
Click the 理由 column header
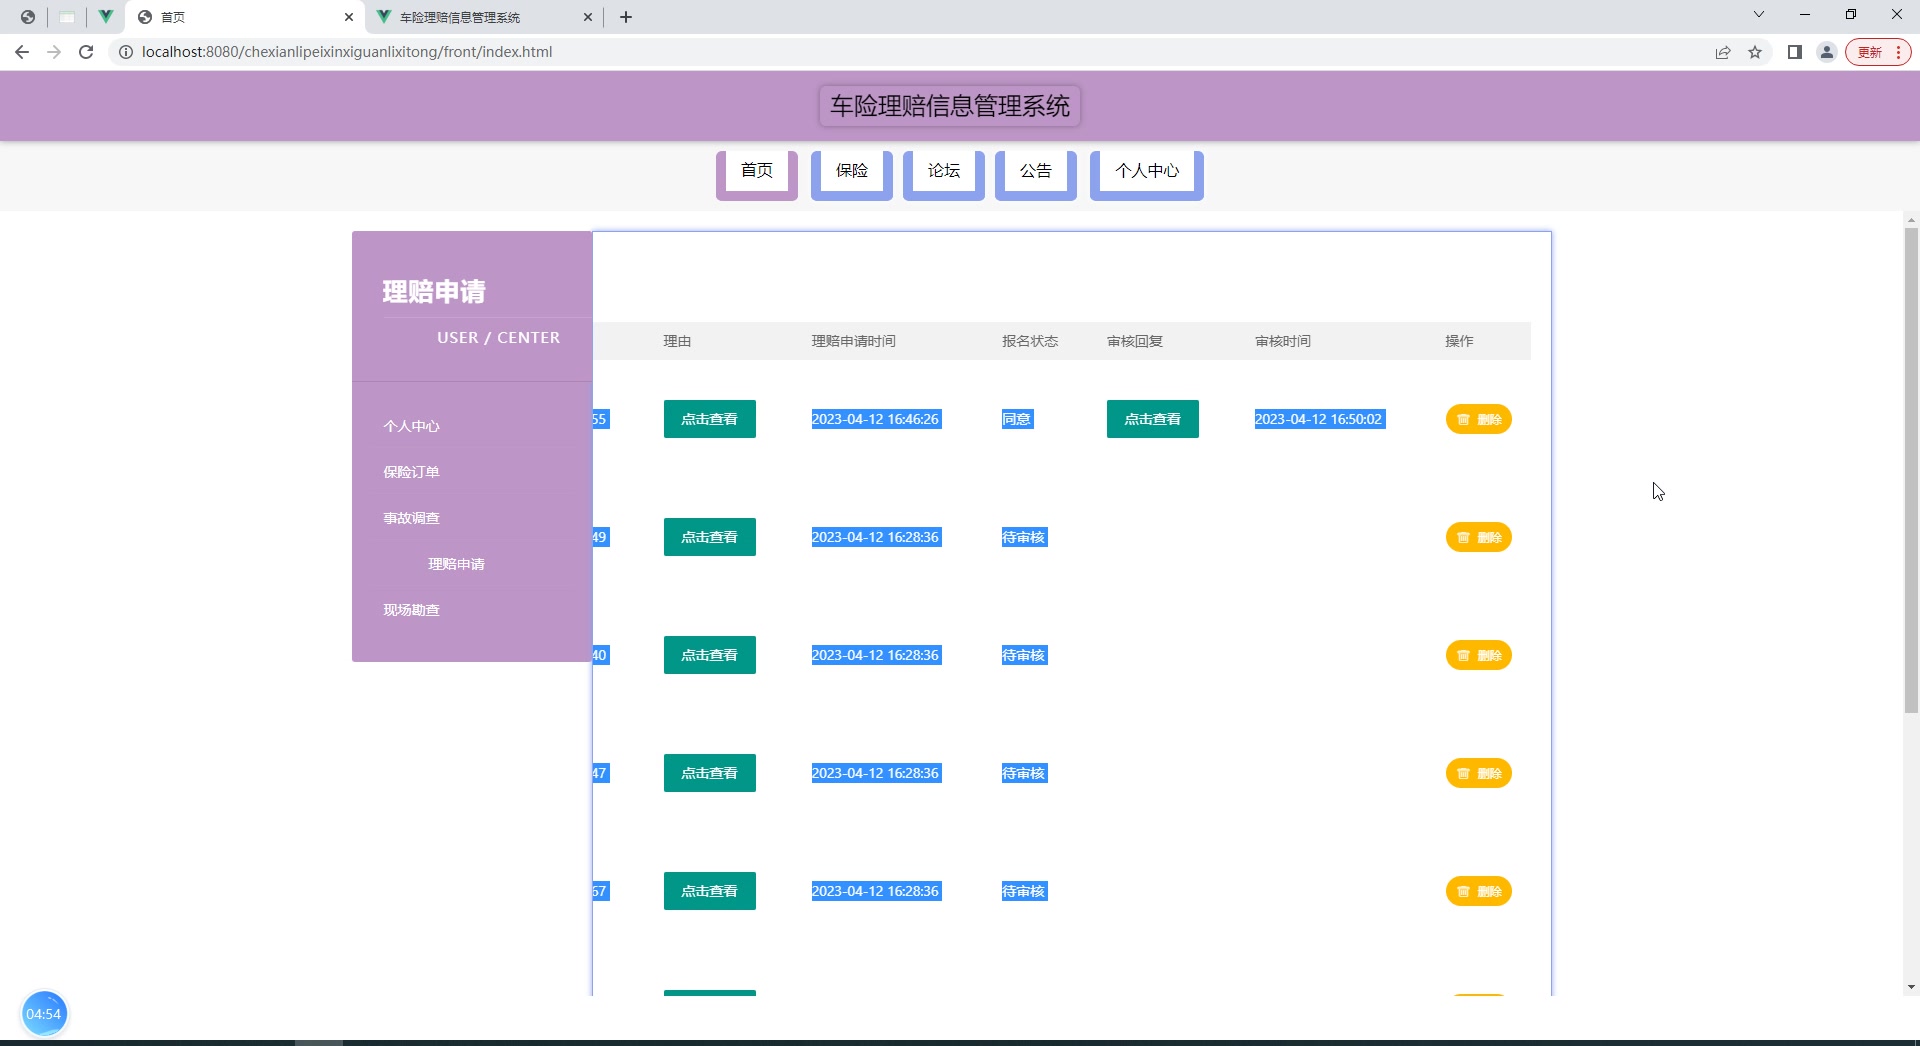point(677,341)
